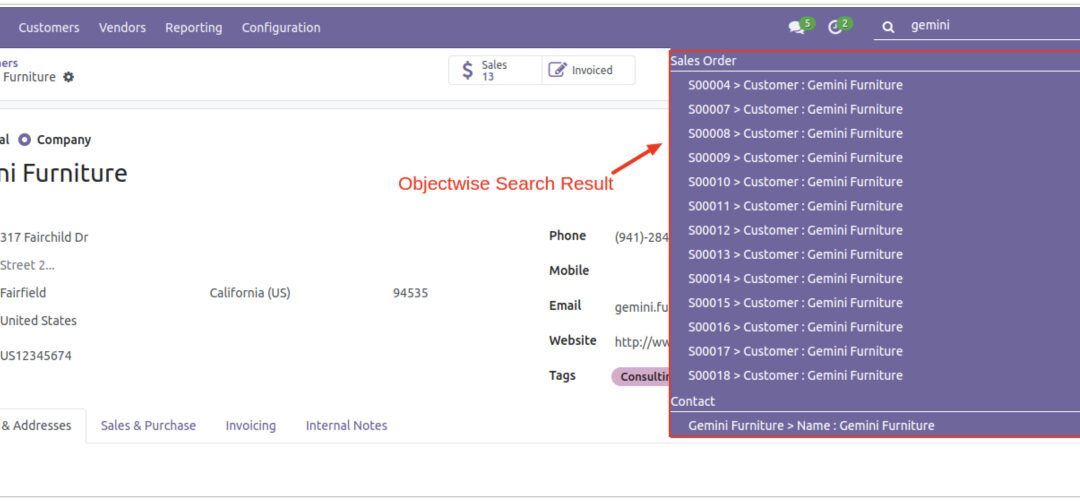
Task: Click the Invoiced stat button
Action: 588,70
